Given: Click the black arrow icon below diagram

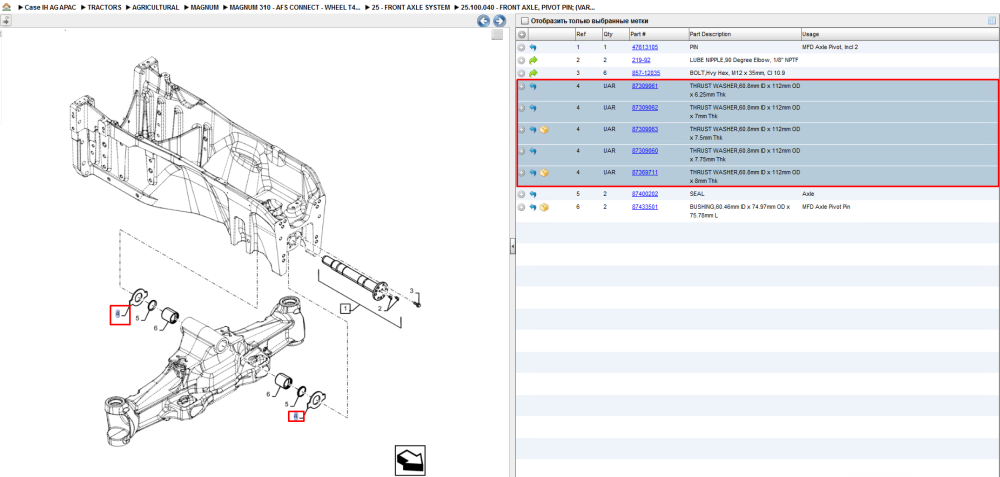Looking at the screenshot, I should coord(410,460).
